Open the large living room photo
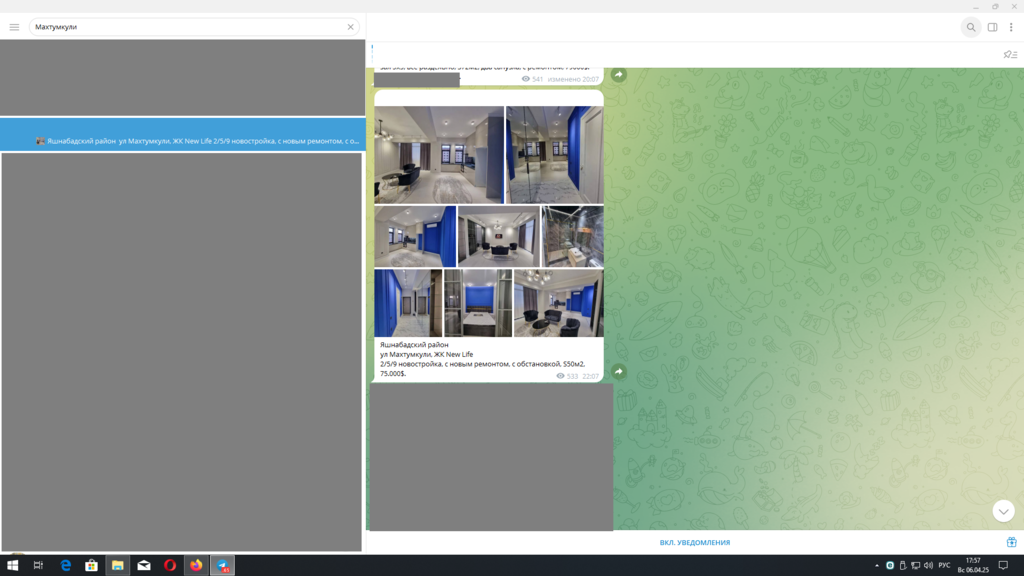The height and width of the screenshot is (576, 1024). click(439, 155)
